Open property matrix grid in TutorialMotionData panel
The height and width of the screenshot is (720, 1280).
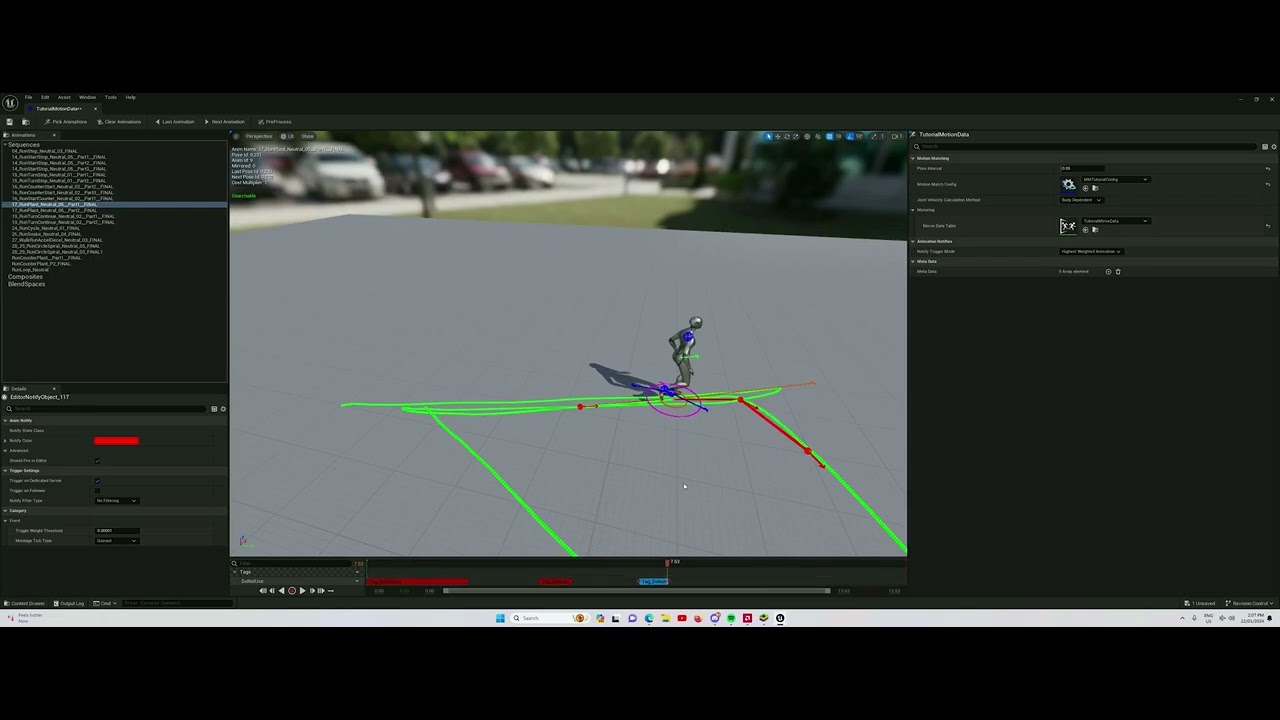point(1265,147)
